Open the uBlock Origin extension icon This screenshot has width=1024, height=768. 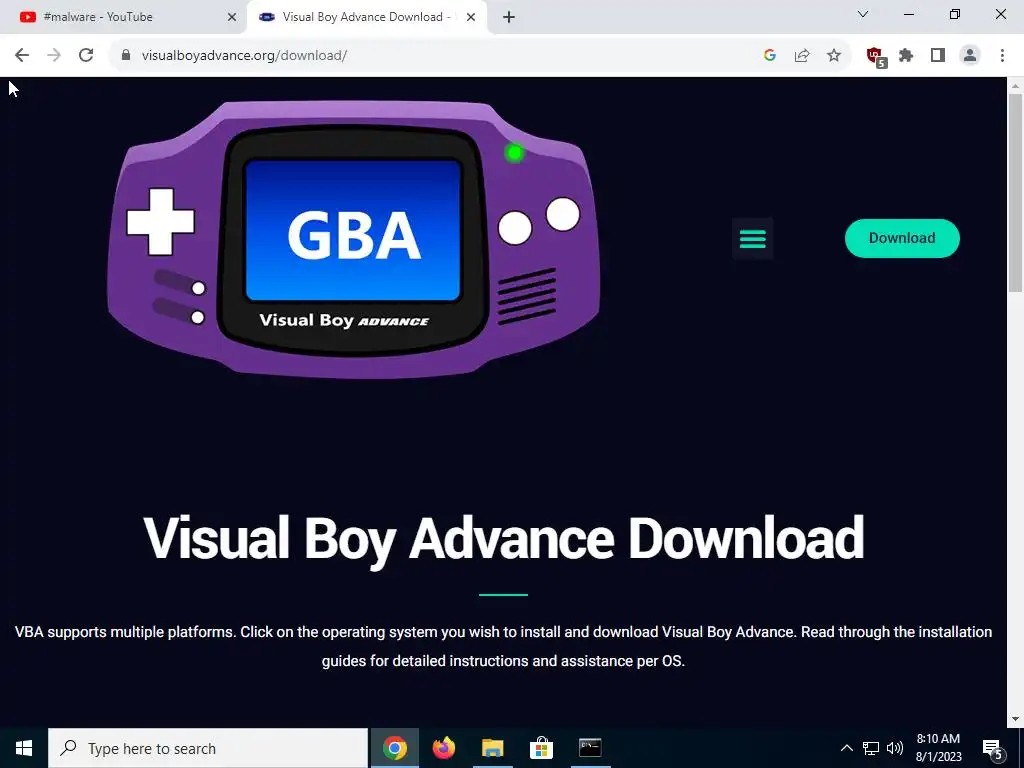876,57
